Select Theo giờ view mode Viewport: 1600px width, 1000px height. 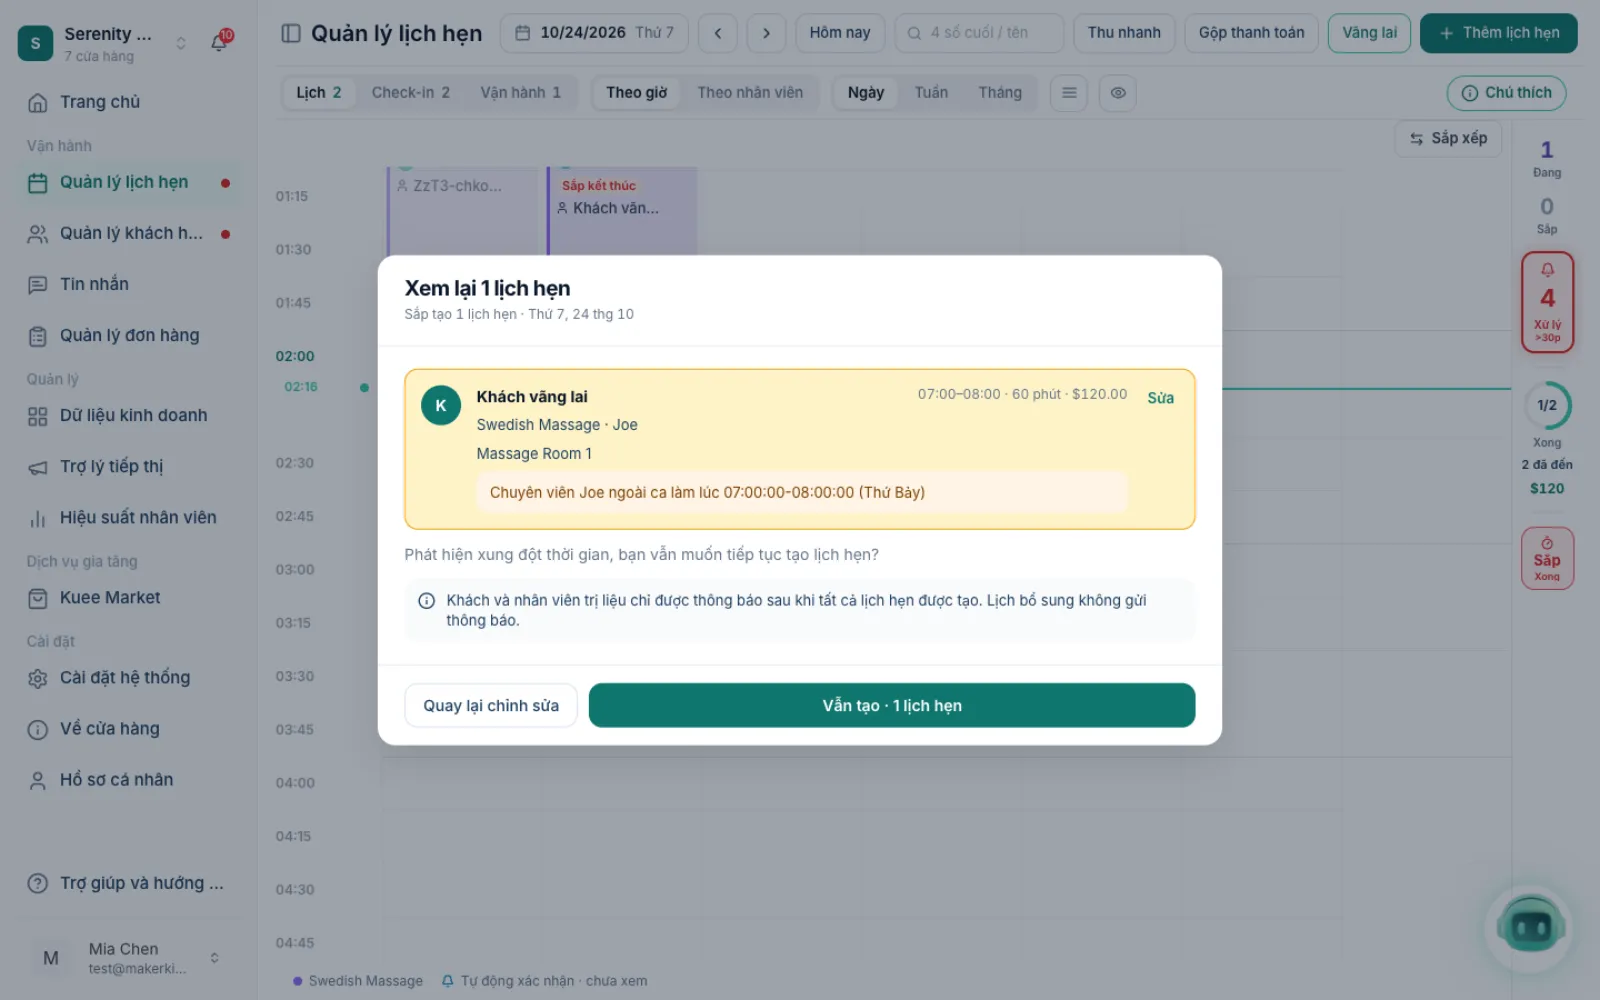[636, 93]
